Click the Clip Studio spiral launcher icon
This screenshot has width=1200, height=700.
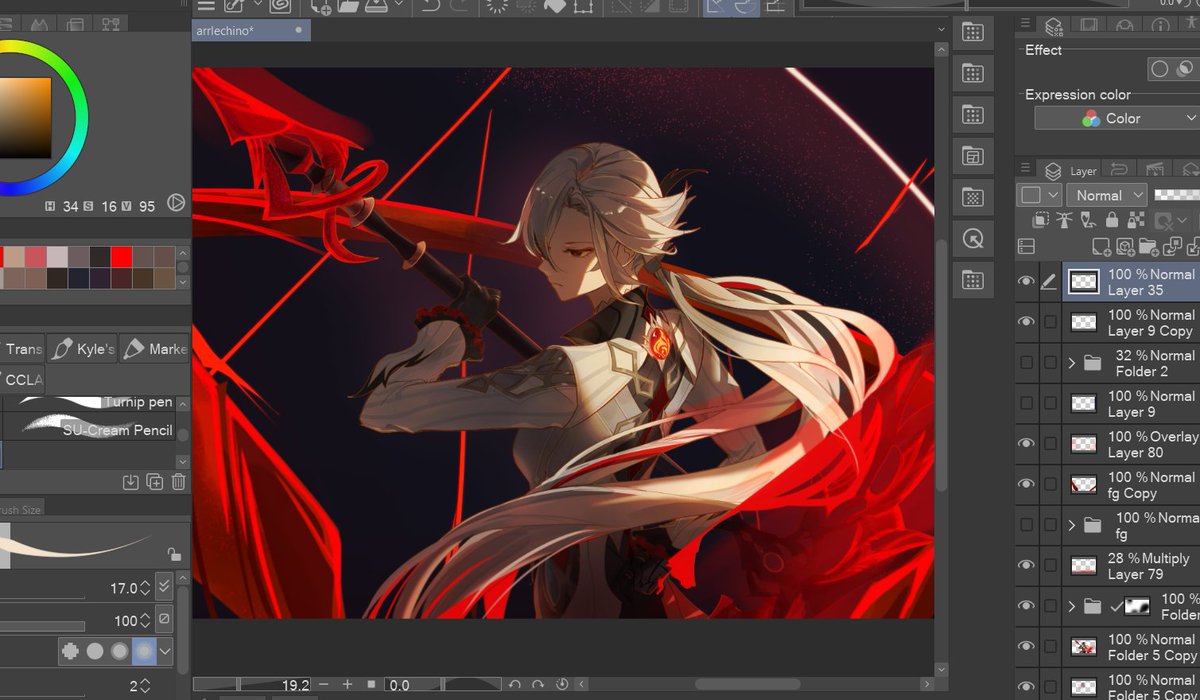tap(279, 5)
